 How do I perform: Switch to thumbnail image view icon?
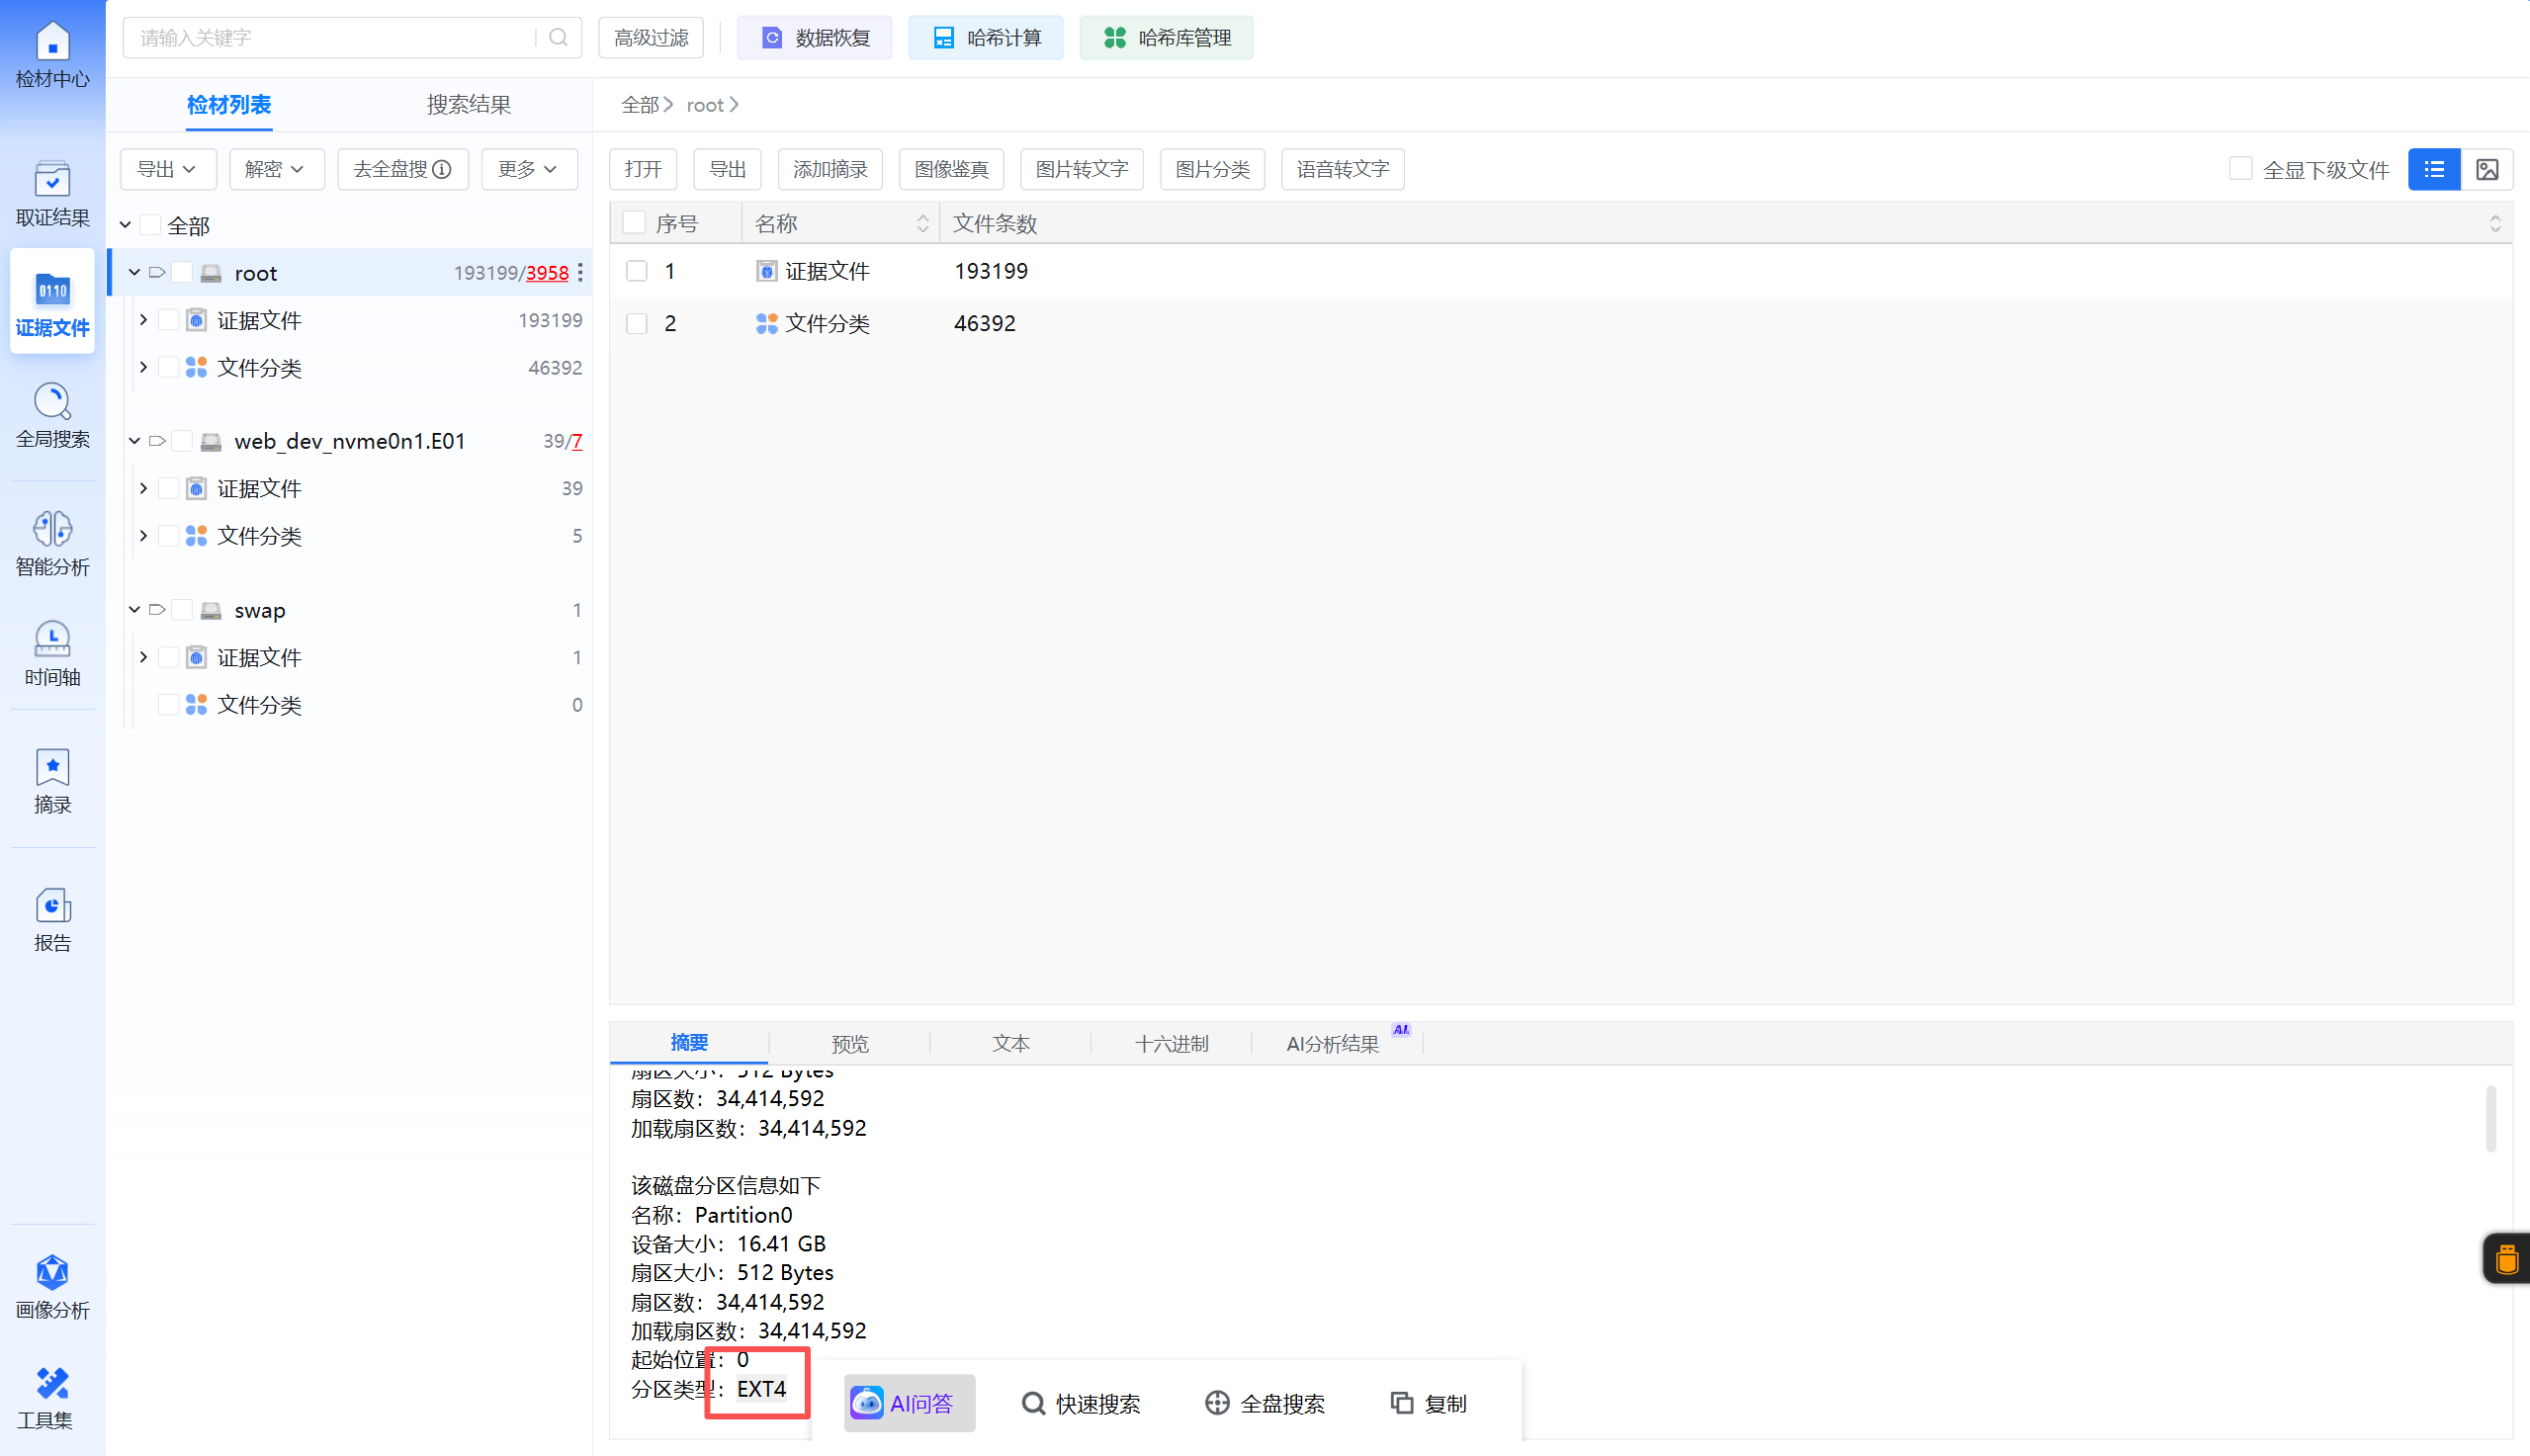[x=2487, y=169]
